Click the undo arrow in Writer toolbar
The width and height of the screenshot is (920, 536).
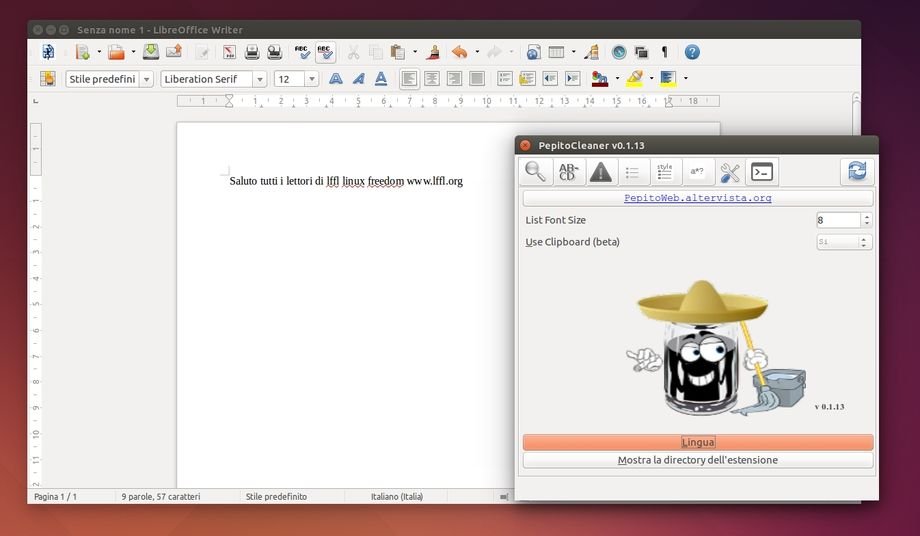pyautogui.click(x=459, y=52)
